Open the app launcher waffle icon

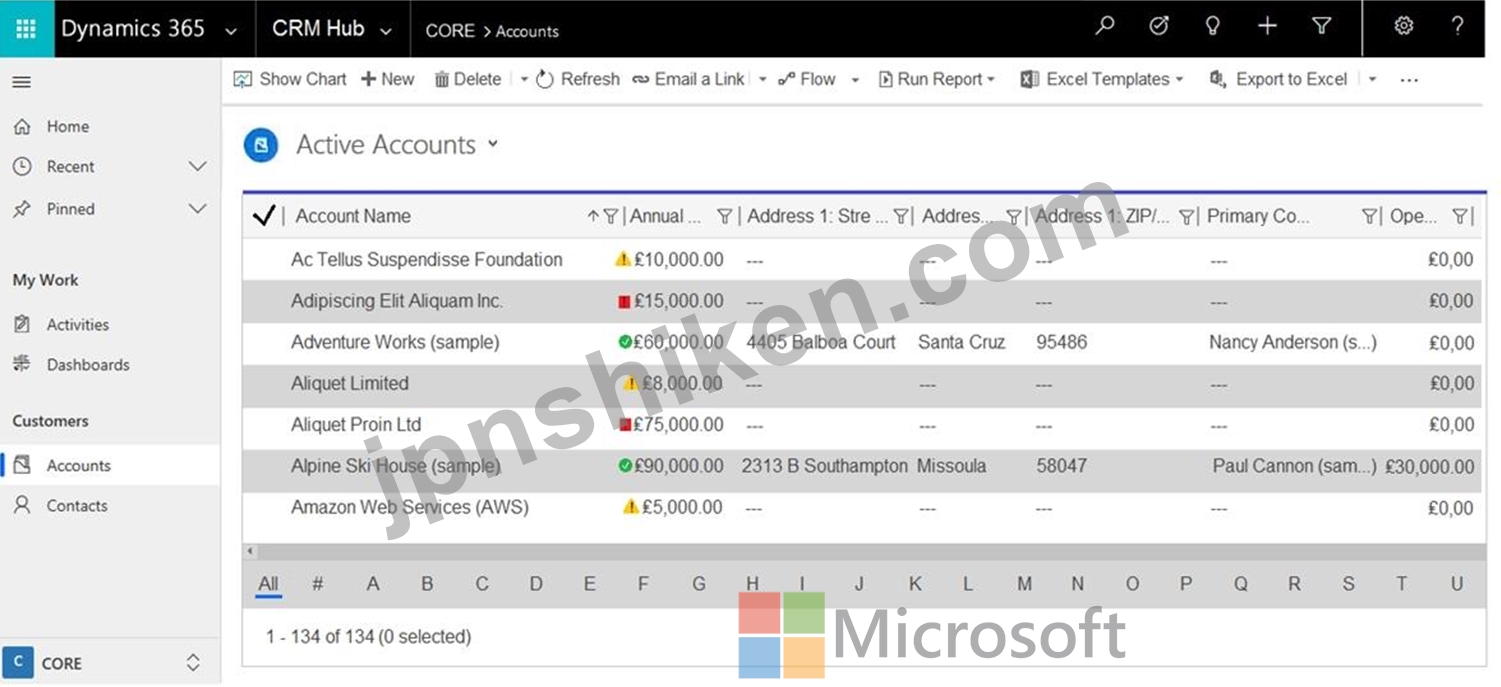[26, 29]
